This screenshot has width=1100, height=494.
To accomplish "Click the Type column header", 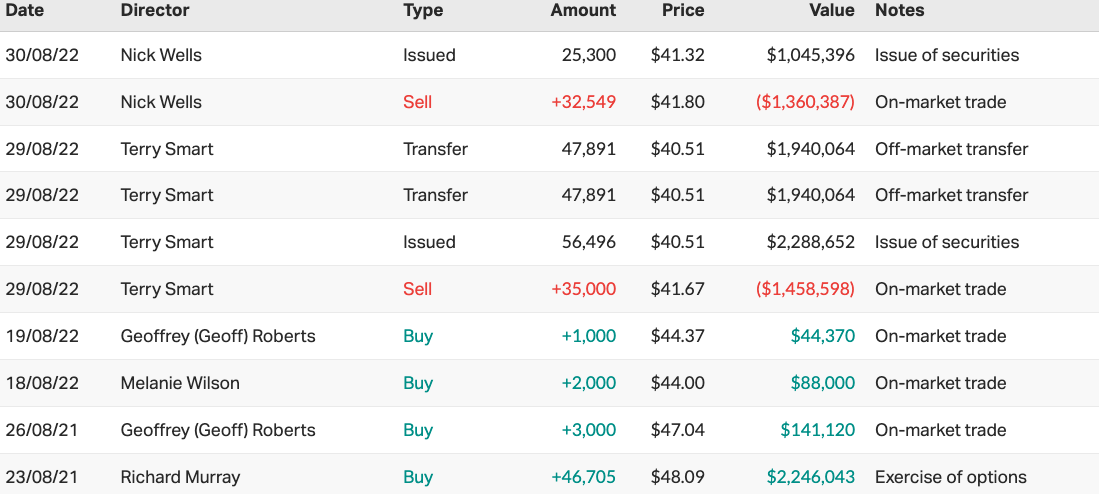I will click(x=424, y=10).
